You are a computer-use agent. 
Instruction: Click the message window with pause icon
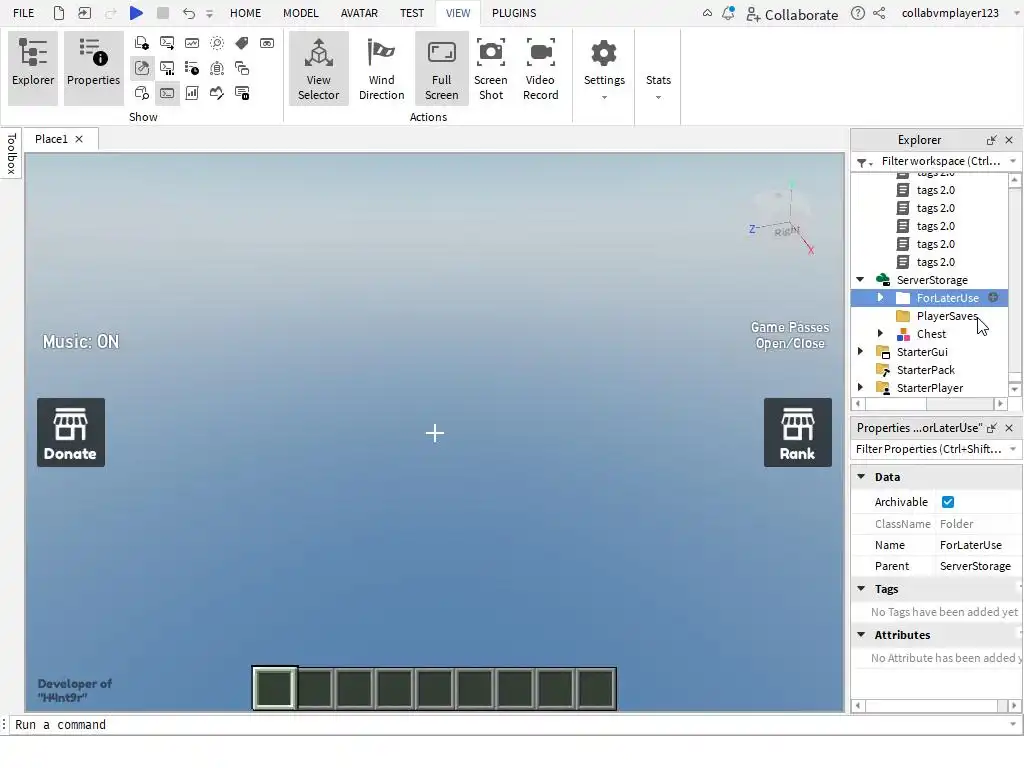[242, 93]
